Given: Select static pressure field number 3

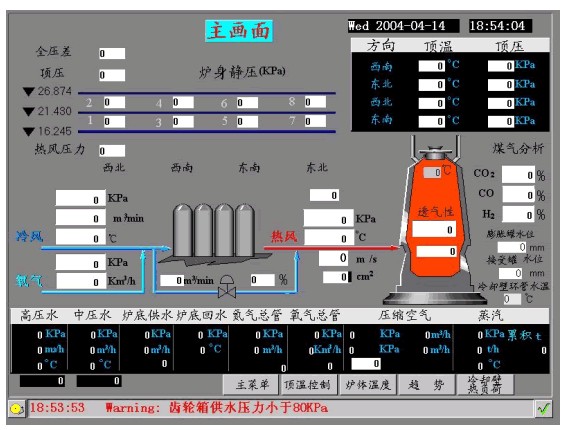Looking at the screenshot, I should pyautogui.click(x=183, y=122).
